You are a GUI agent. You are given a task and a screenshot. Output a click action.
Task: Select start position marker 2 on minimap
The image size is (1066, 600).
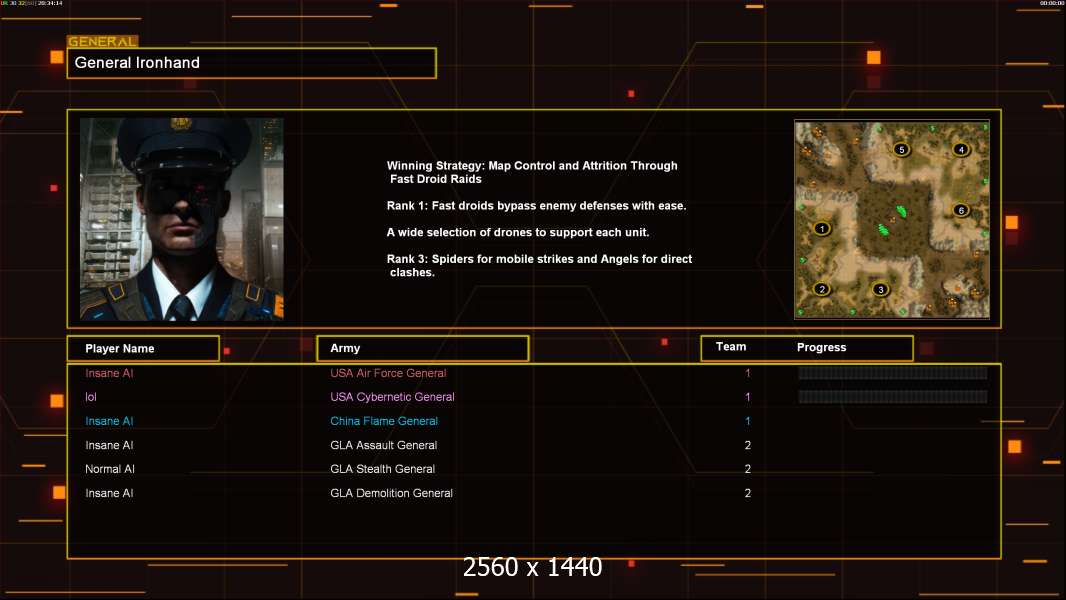[822, 289]
